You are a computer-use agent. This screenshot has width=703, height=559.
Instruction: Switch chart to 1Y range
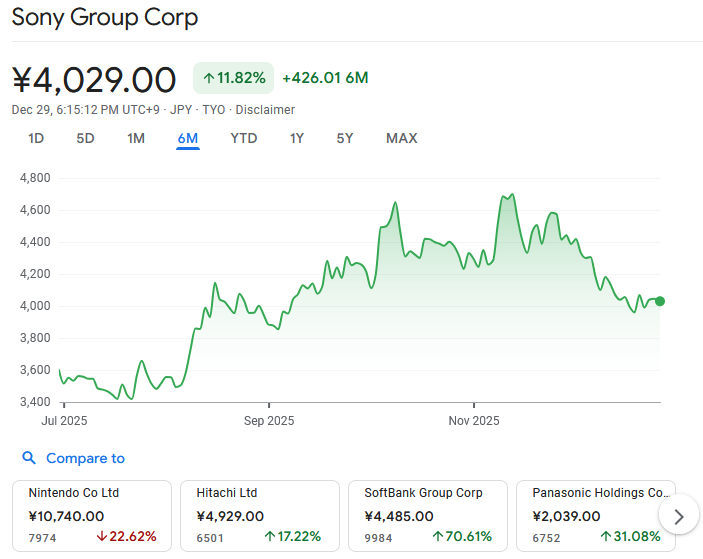[297, 139]
